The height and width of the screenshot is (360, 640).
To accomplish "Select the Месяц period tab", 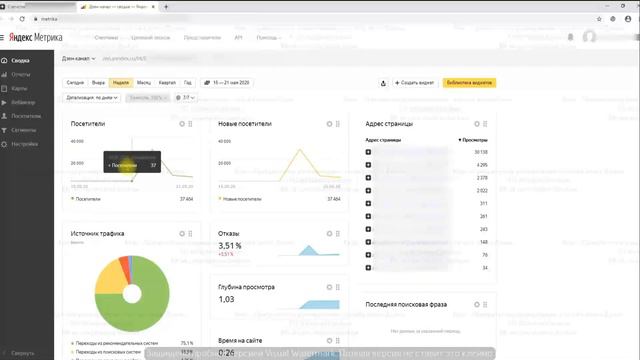I will (144, 83).
